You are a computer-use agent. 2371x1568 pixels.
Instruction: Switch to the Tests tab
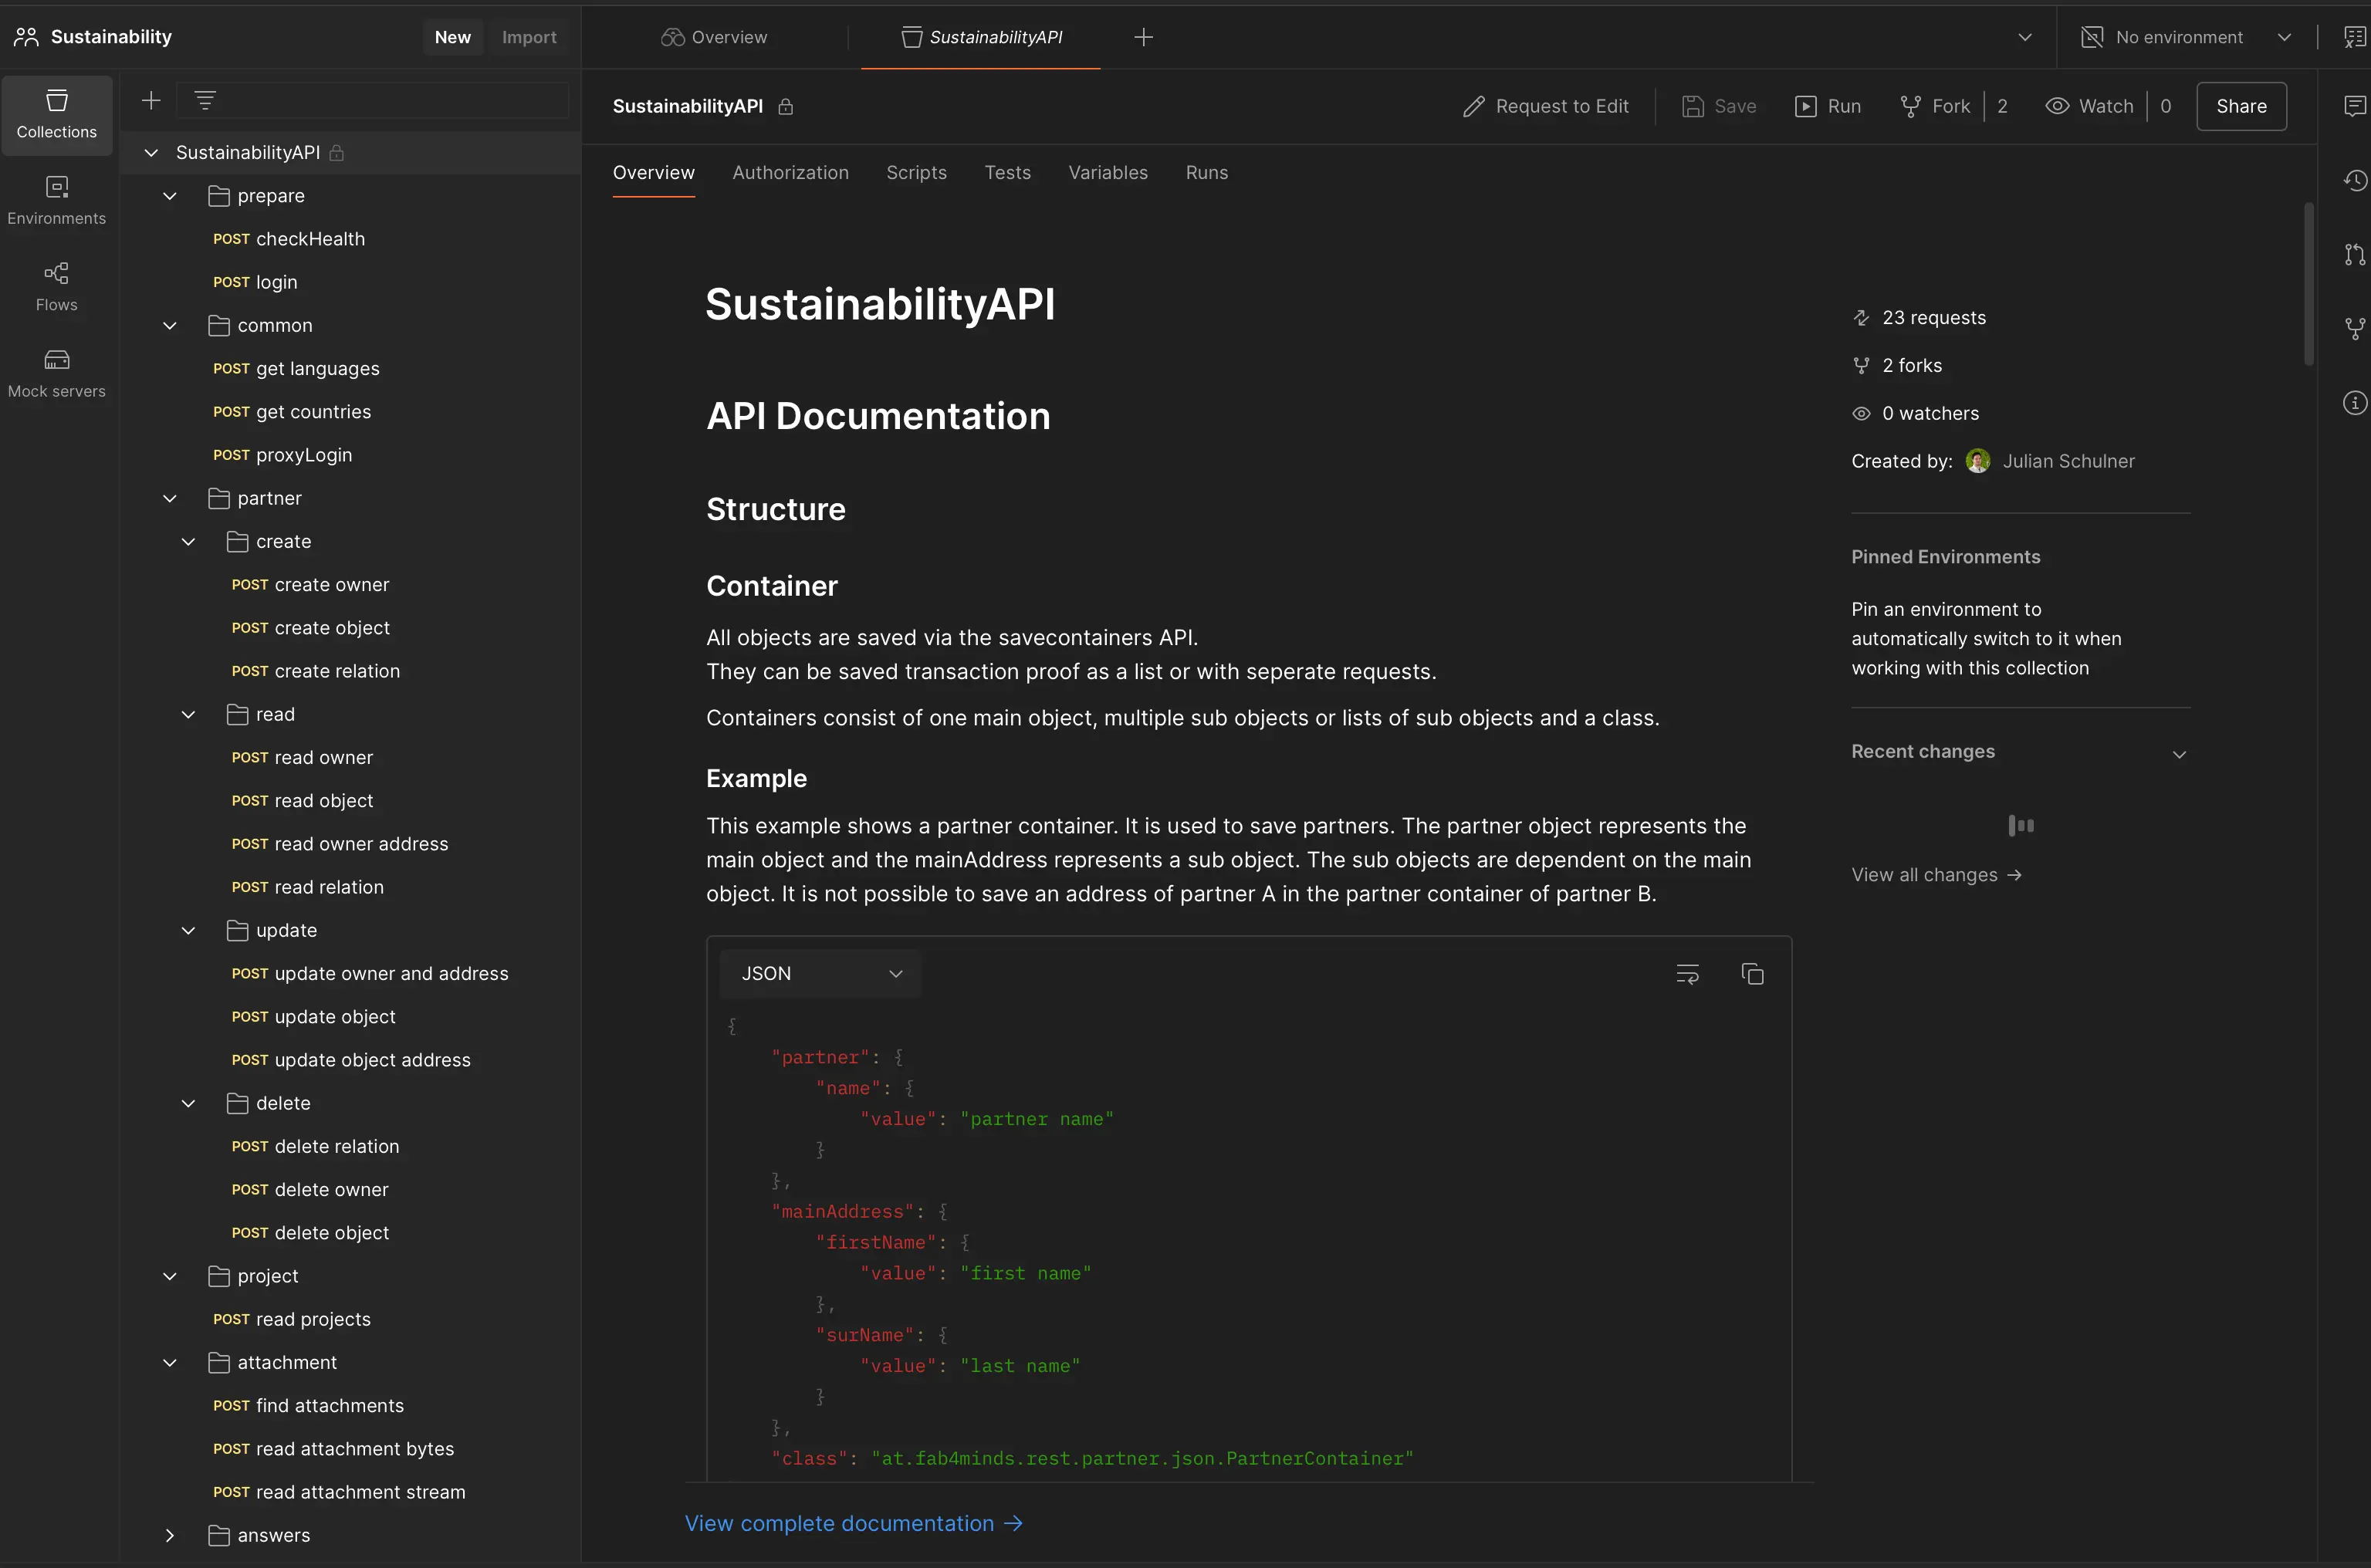pos(1007,173)
